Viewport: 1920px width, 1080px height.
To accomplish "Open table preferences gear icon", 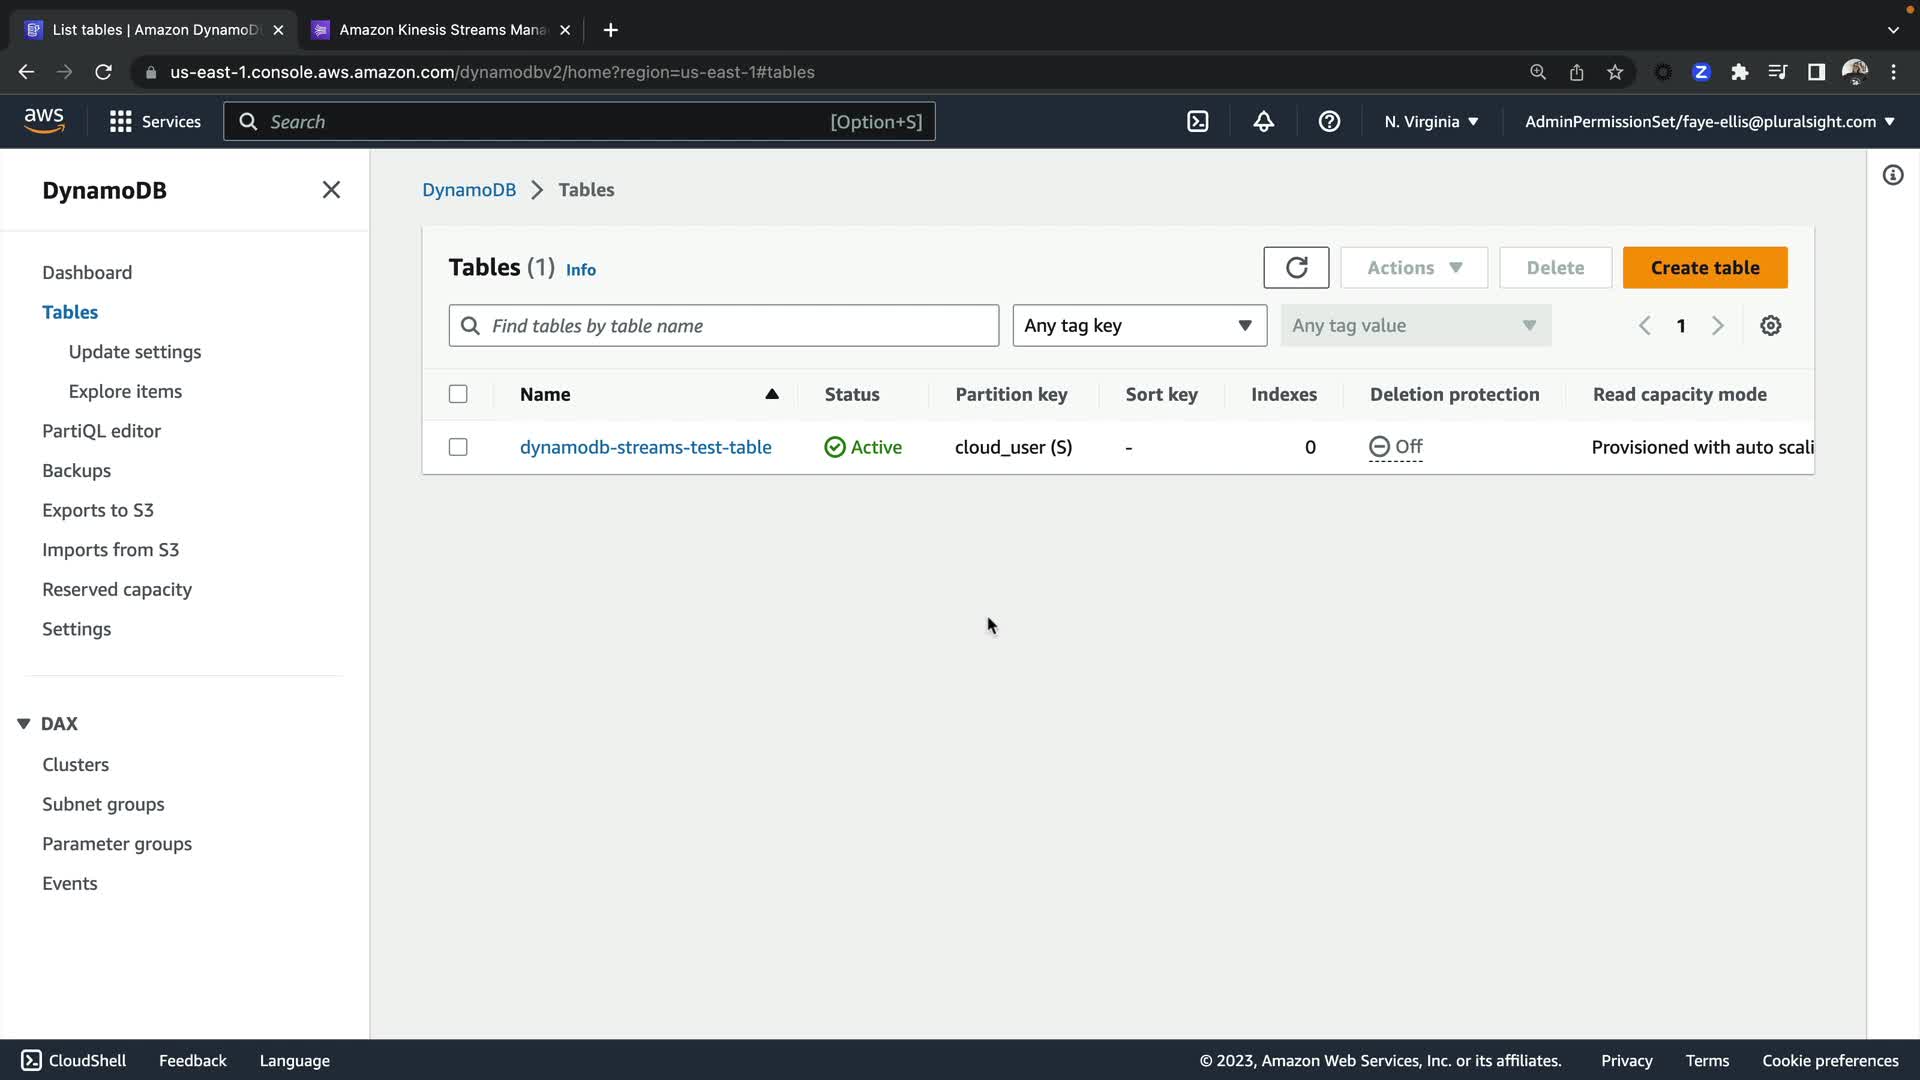I will coord(1770,326).
